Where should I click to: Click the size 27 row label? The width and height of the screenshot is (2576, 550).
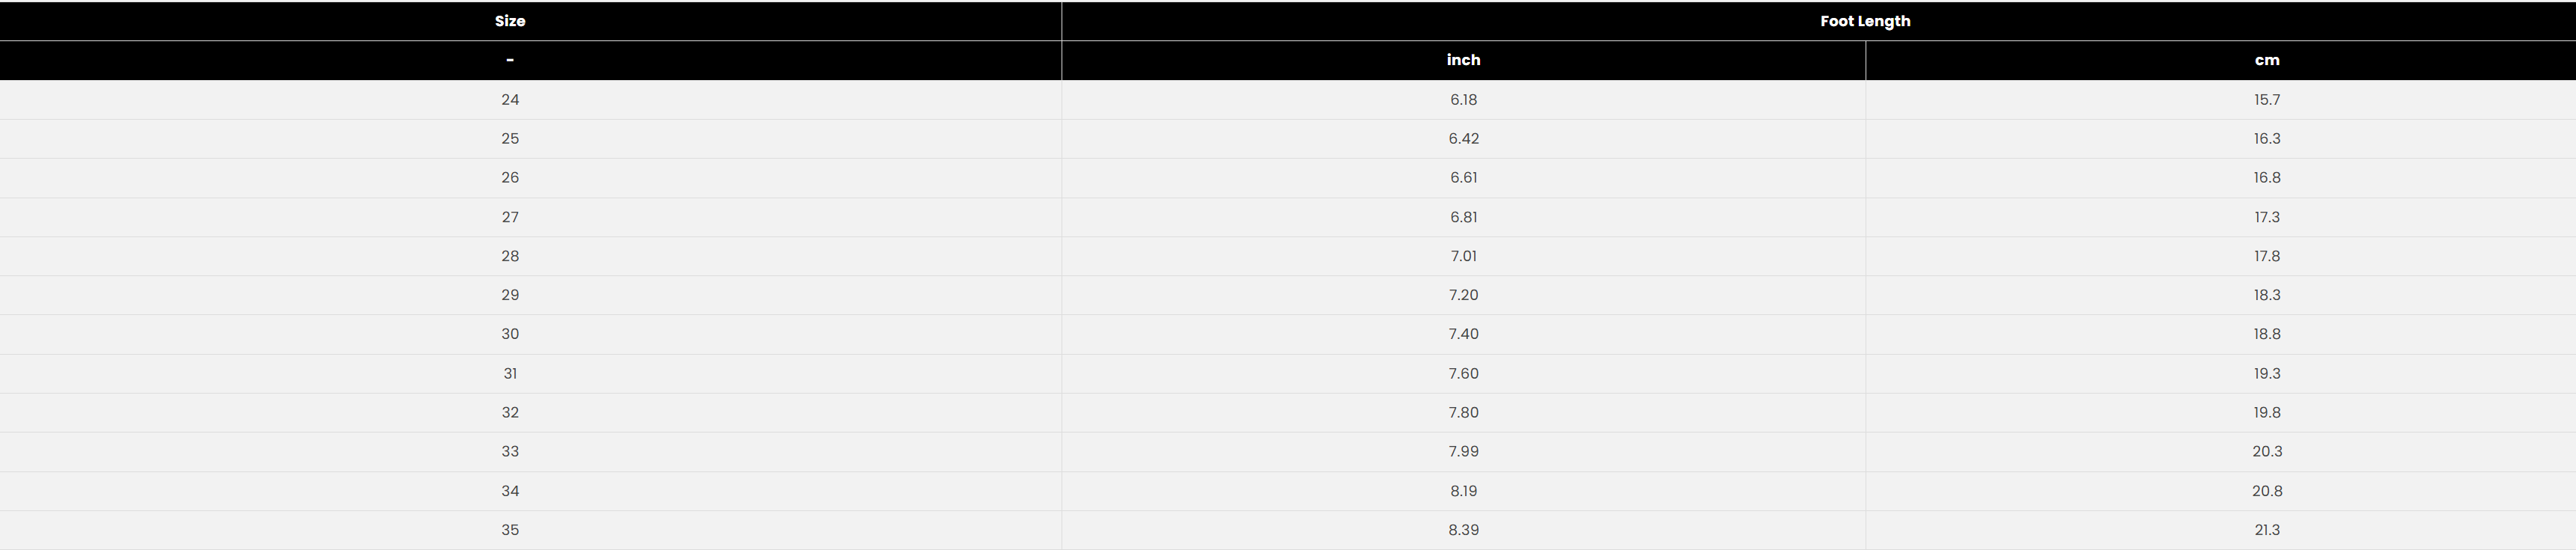point(510,217)
